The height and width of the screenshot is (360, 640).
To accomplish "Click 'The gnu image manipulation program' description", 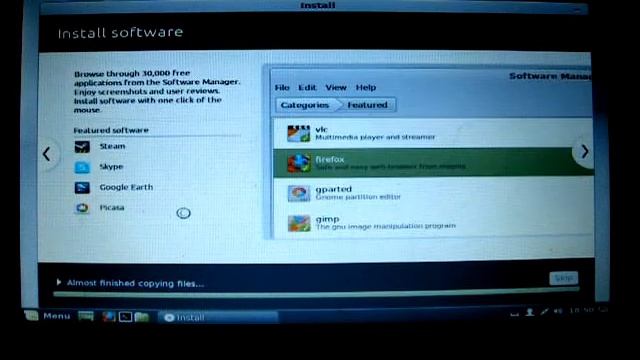I will click(x=386, y=226).
